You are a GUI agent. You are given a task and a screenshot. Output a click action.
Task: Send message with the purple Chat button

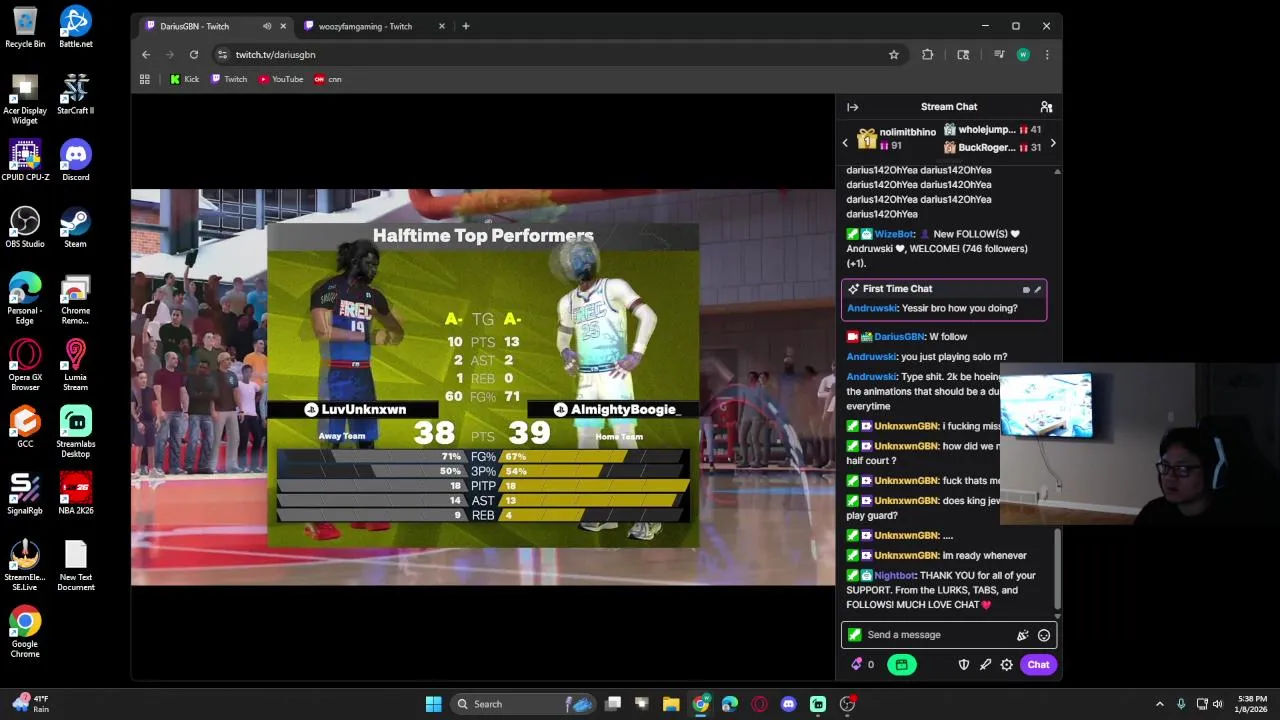pos(1038,664)
